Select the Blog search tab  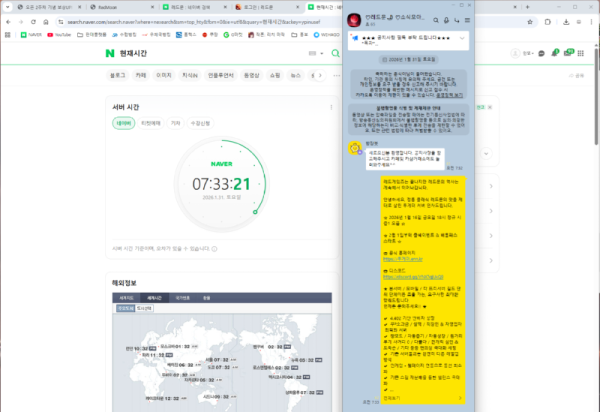pos(117,75)
